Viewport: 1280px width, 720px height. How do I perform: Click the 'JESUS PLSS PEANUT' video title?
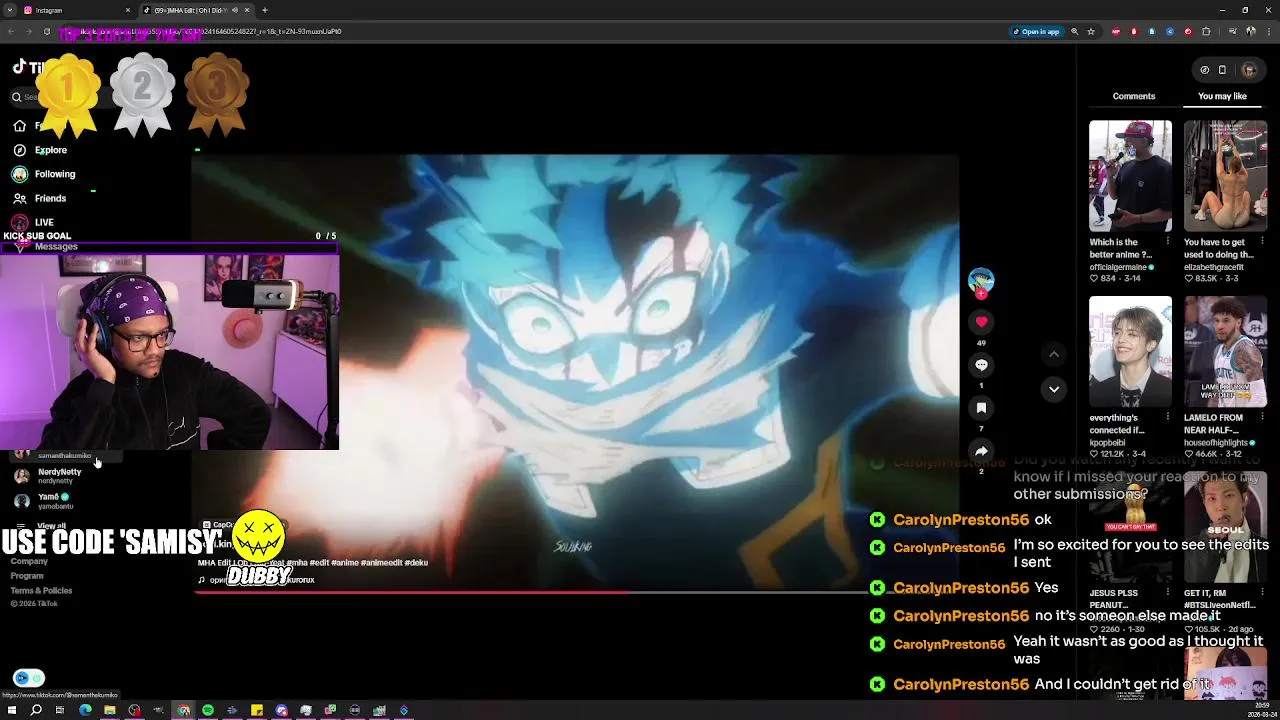point(1114,599)
